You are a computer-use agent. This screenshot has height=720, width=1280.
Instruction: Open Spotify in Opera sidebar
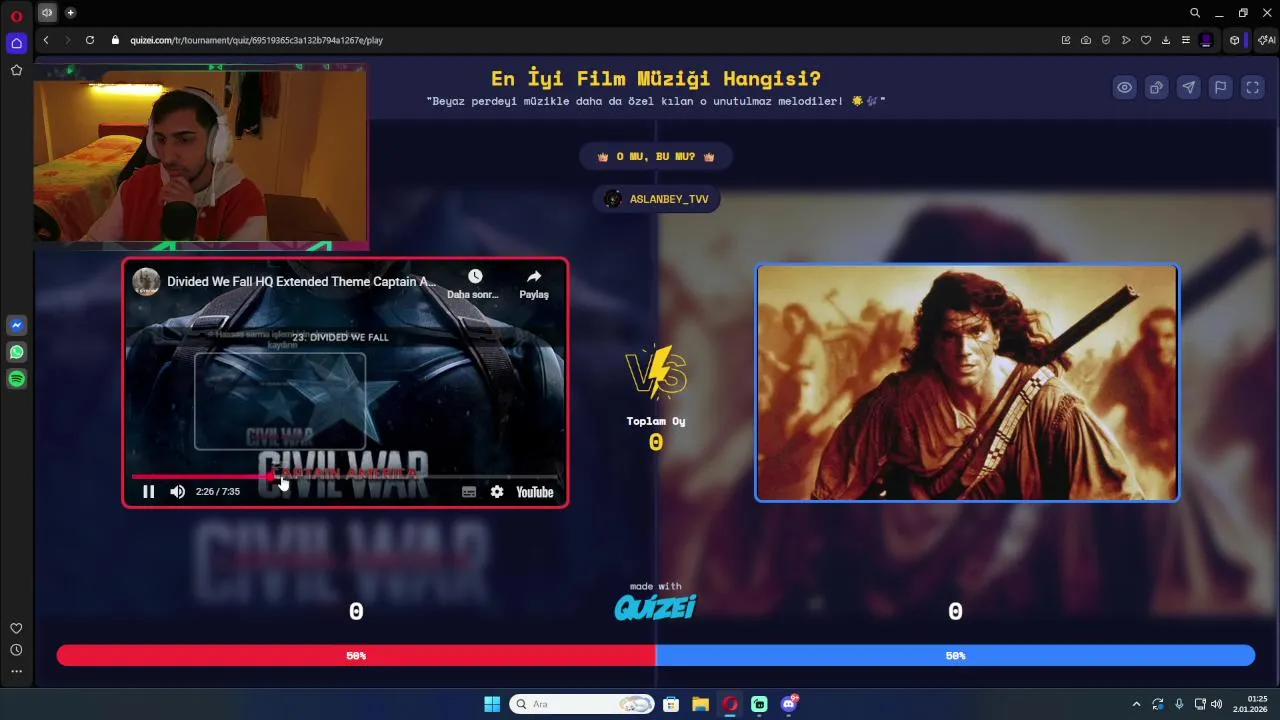coord(16,379)
